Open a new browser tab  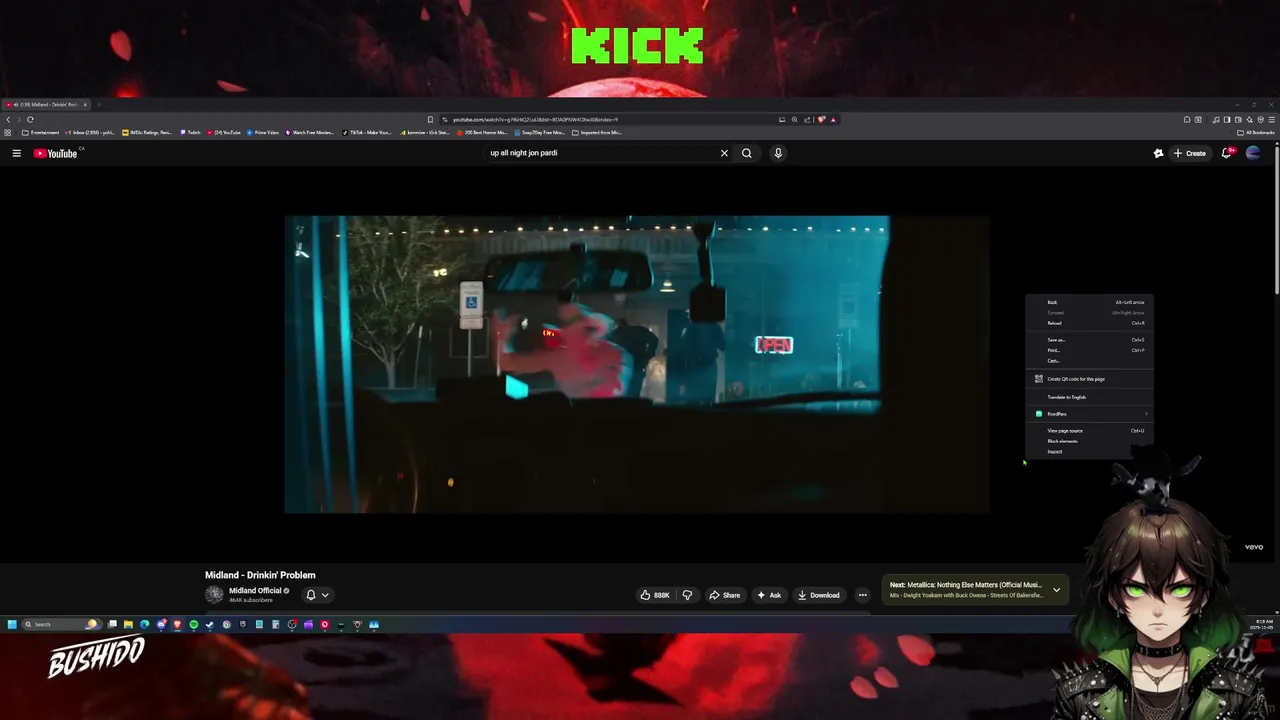(99, 104)
